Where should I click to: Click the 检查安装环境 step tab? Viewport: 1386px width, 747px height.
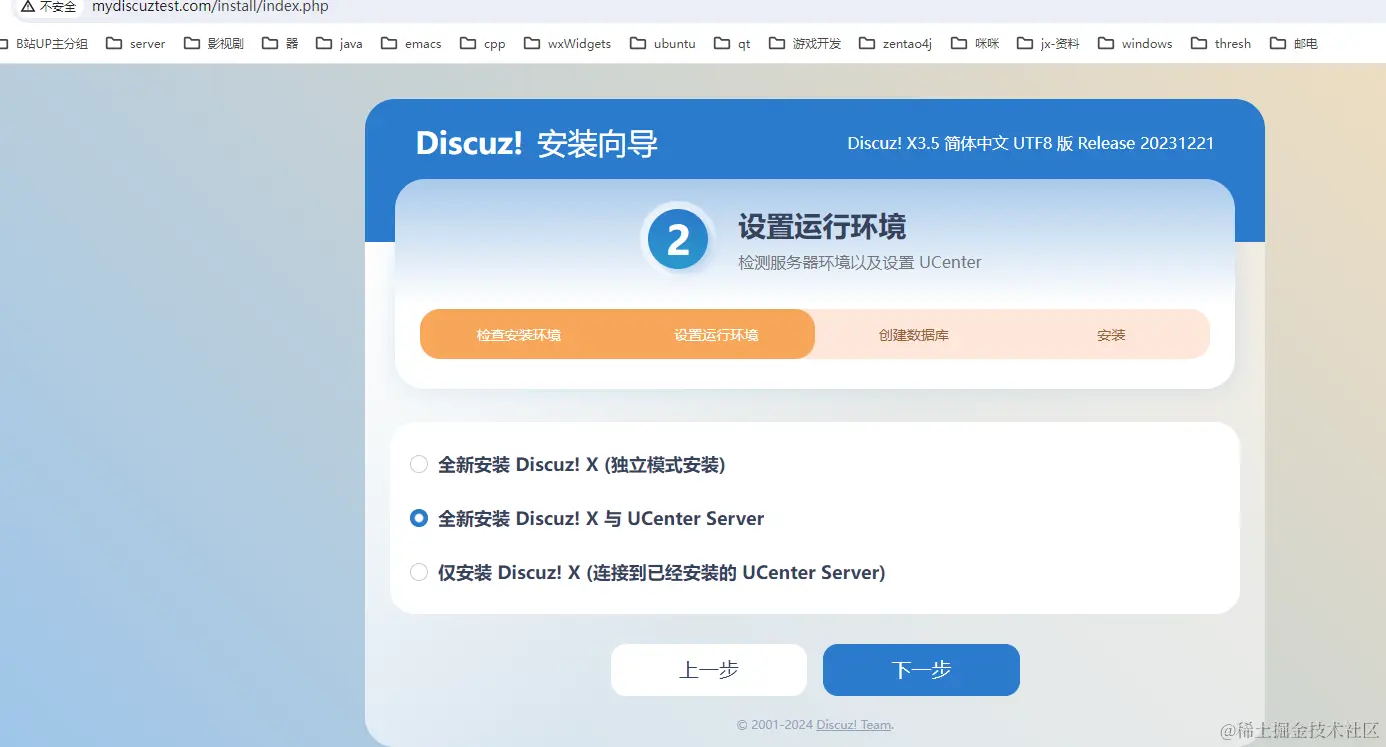518,335
